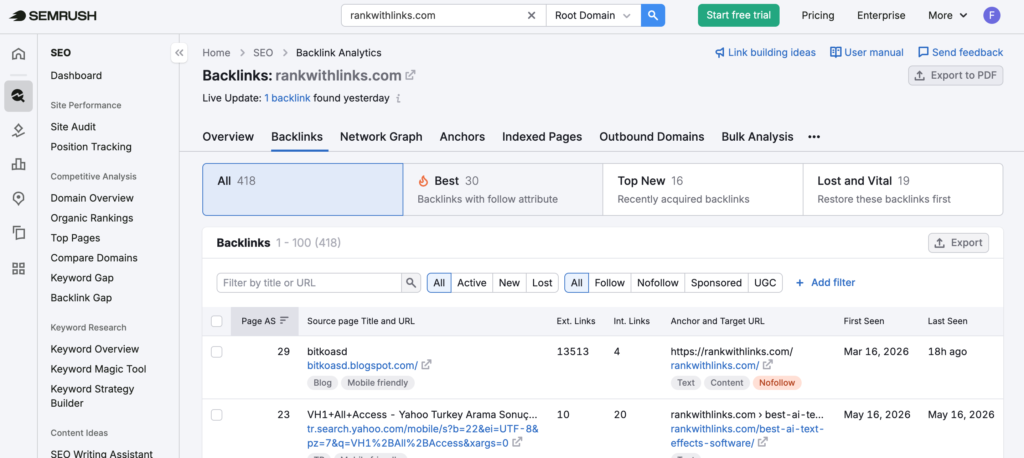Viewport: 1024px width, 458px height.
Task: Clear the rankwithlinks.com search field
Action: [x=532, y=15]
